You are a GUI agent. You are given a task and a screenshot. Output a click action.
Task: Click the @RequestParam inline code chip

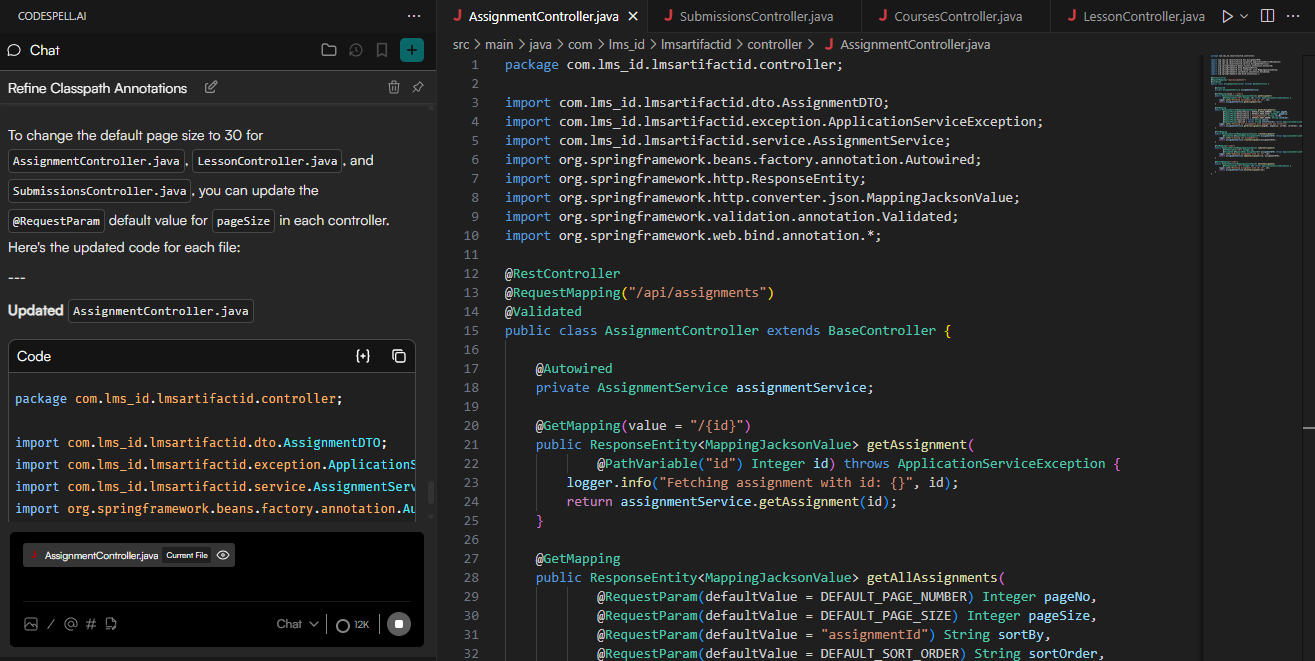point(56,221)
